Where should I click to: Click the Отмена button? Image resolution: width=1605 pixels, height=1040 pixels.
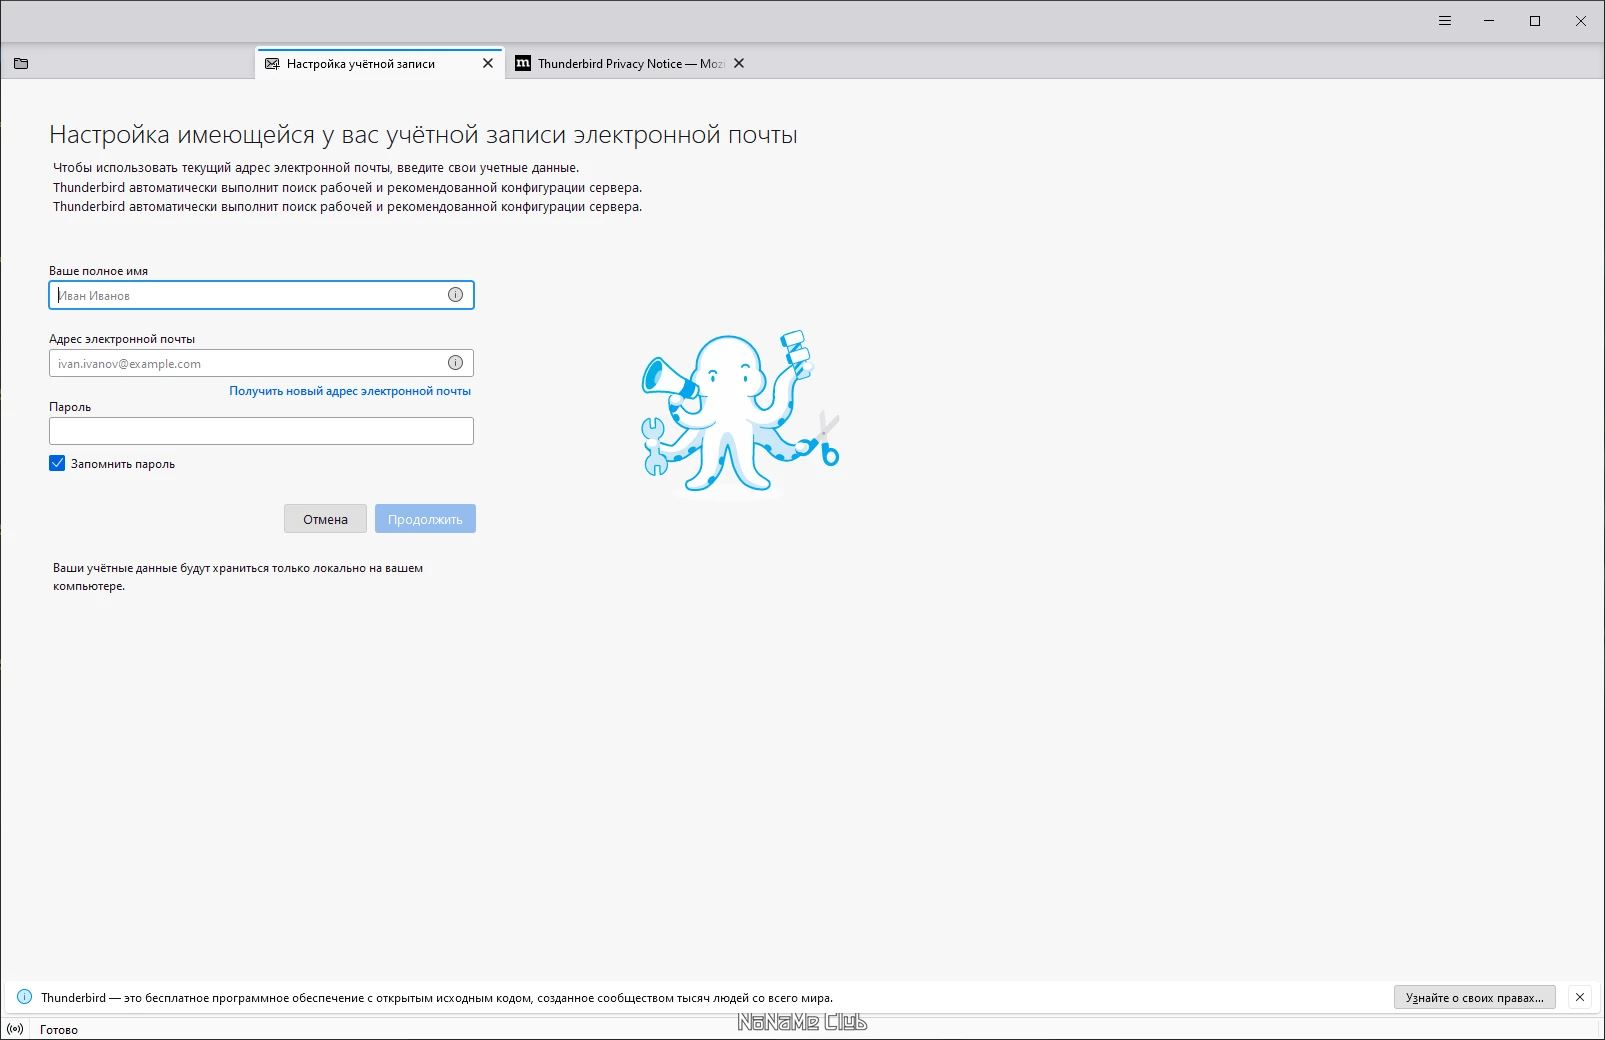click(325, 519)
